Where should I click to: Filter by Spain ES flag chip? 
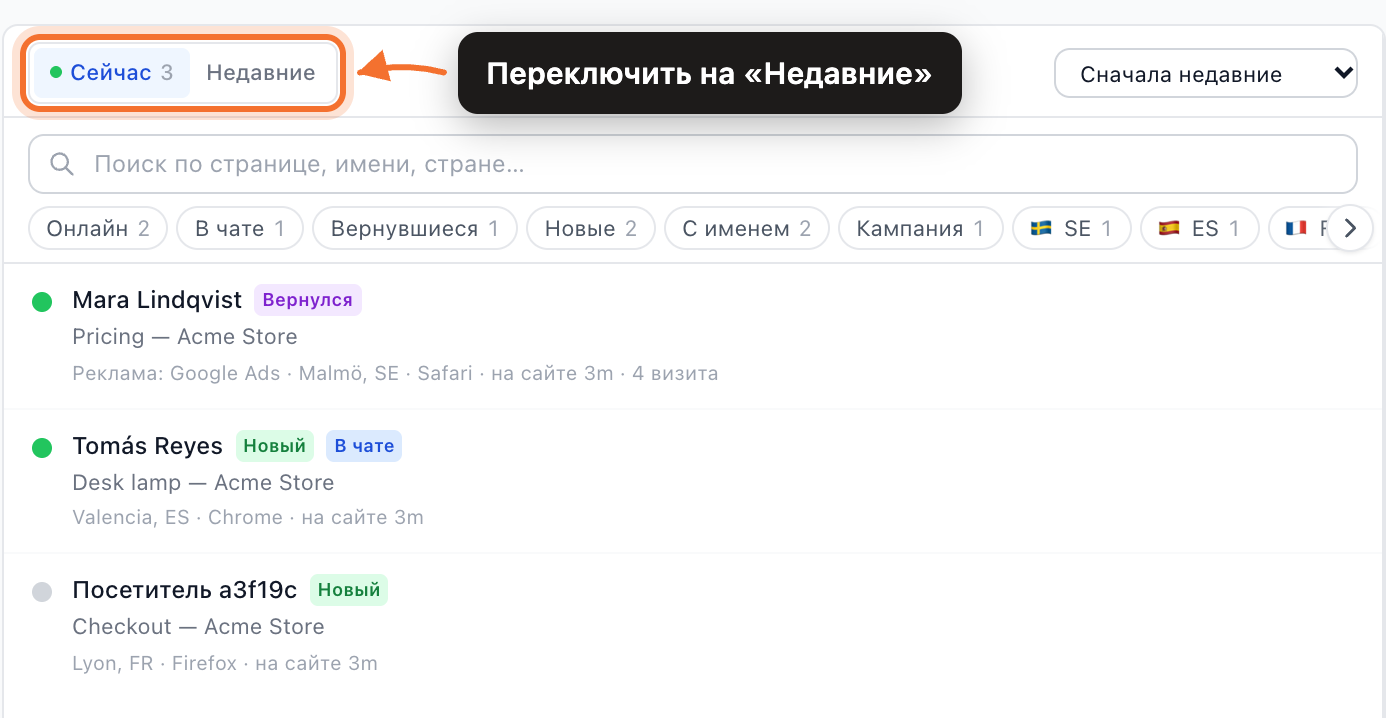coord(1199,228)
